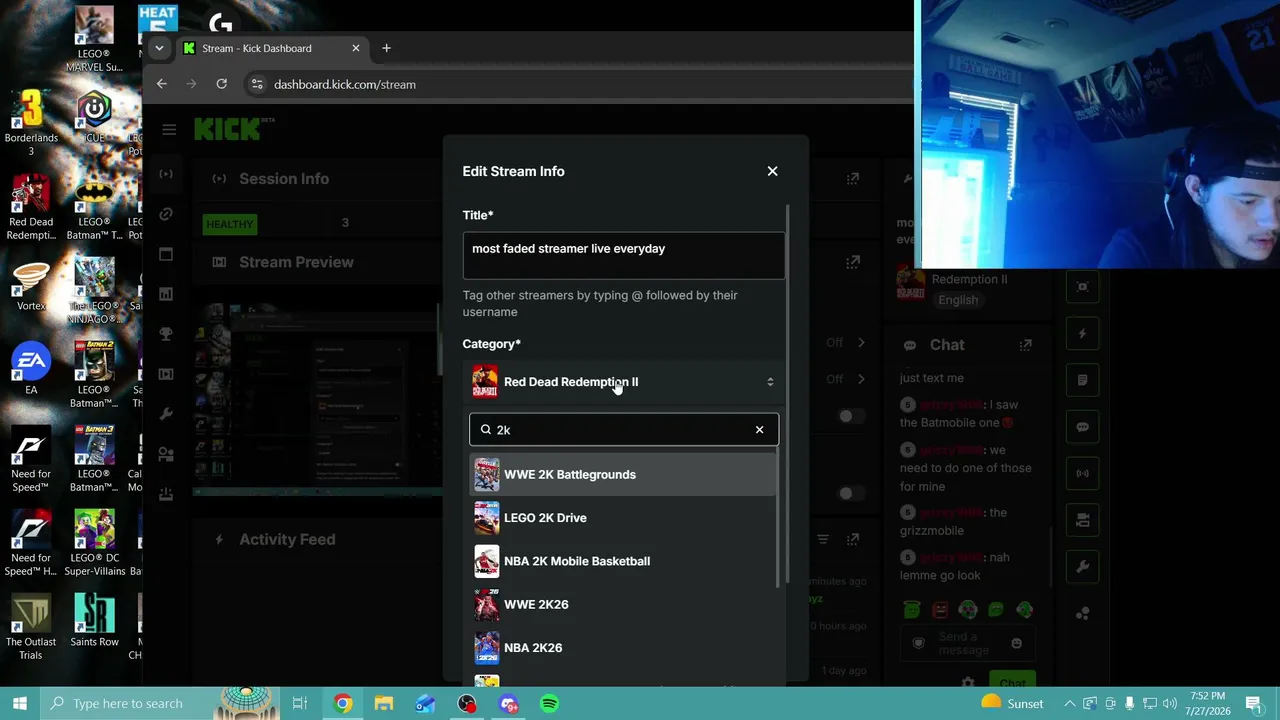
Task: Pop out the Session Info panel
Action: click(852, 179)
